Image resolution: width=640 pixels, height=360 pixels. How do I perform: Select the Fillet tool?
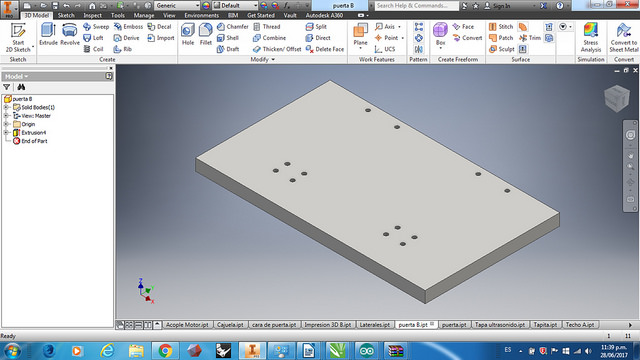pos(206,34)
